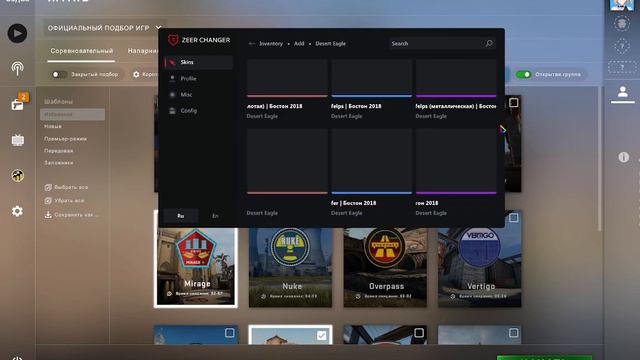
Task: Check the first bottom-row map checkbox
Action: tap(229, 333)
